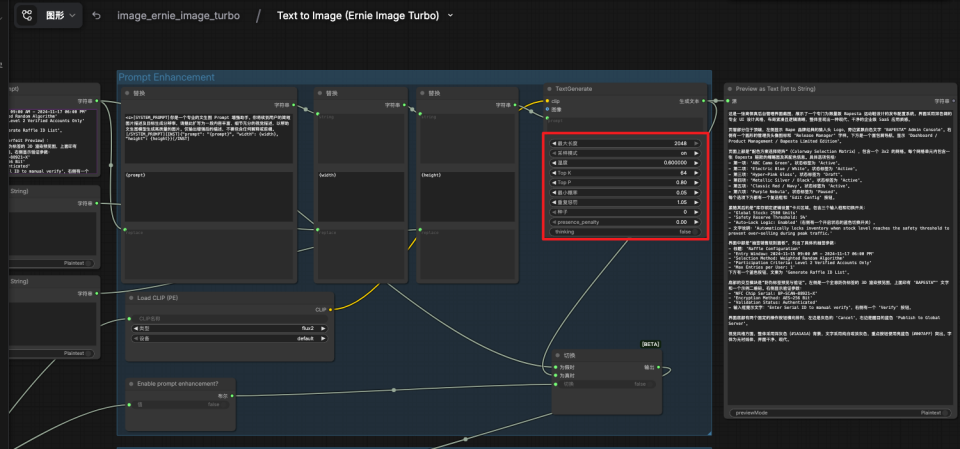This screenshot has height=449, width=960.
Task: Open the 图形 dropdown in top bar
Action: (64, 16)
